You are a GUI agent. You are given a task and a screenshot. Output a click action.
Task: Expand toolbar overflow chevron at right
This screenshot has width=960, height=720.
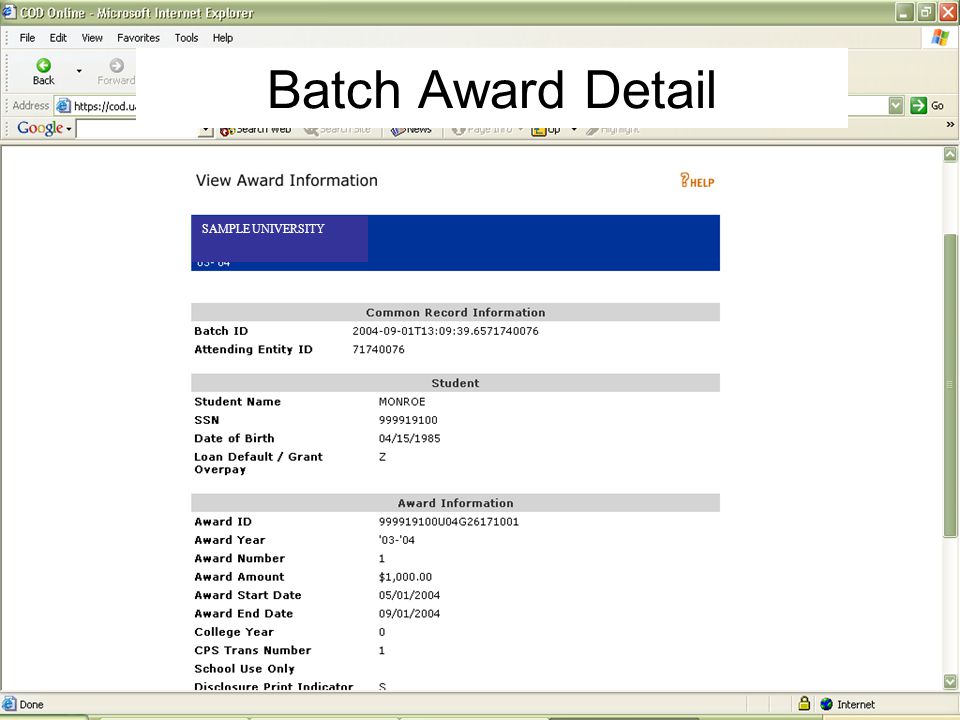[950, 124]
